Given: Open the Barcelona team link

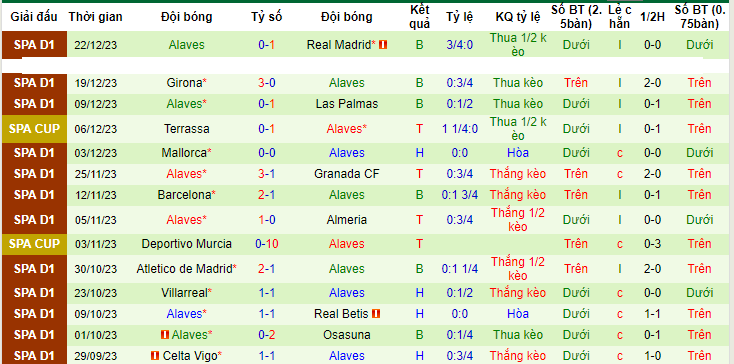Looking at the screenshot, I should [x=186, y=195].
